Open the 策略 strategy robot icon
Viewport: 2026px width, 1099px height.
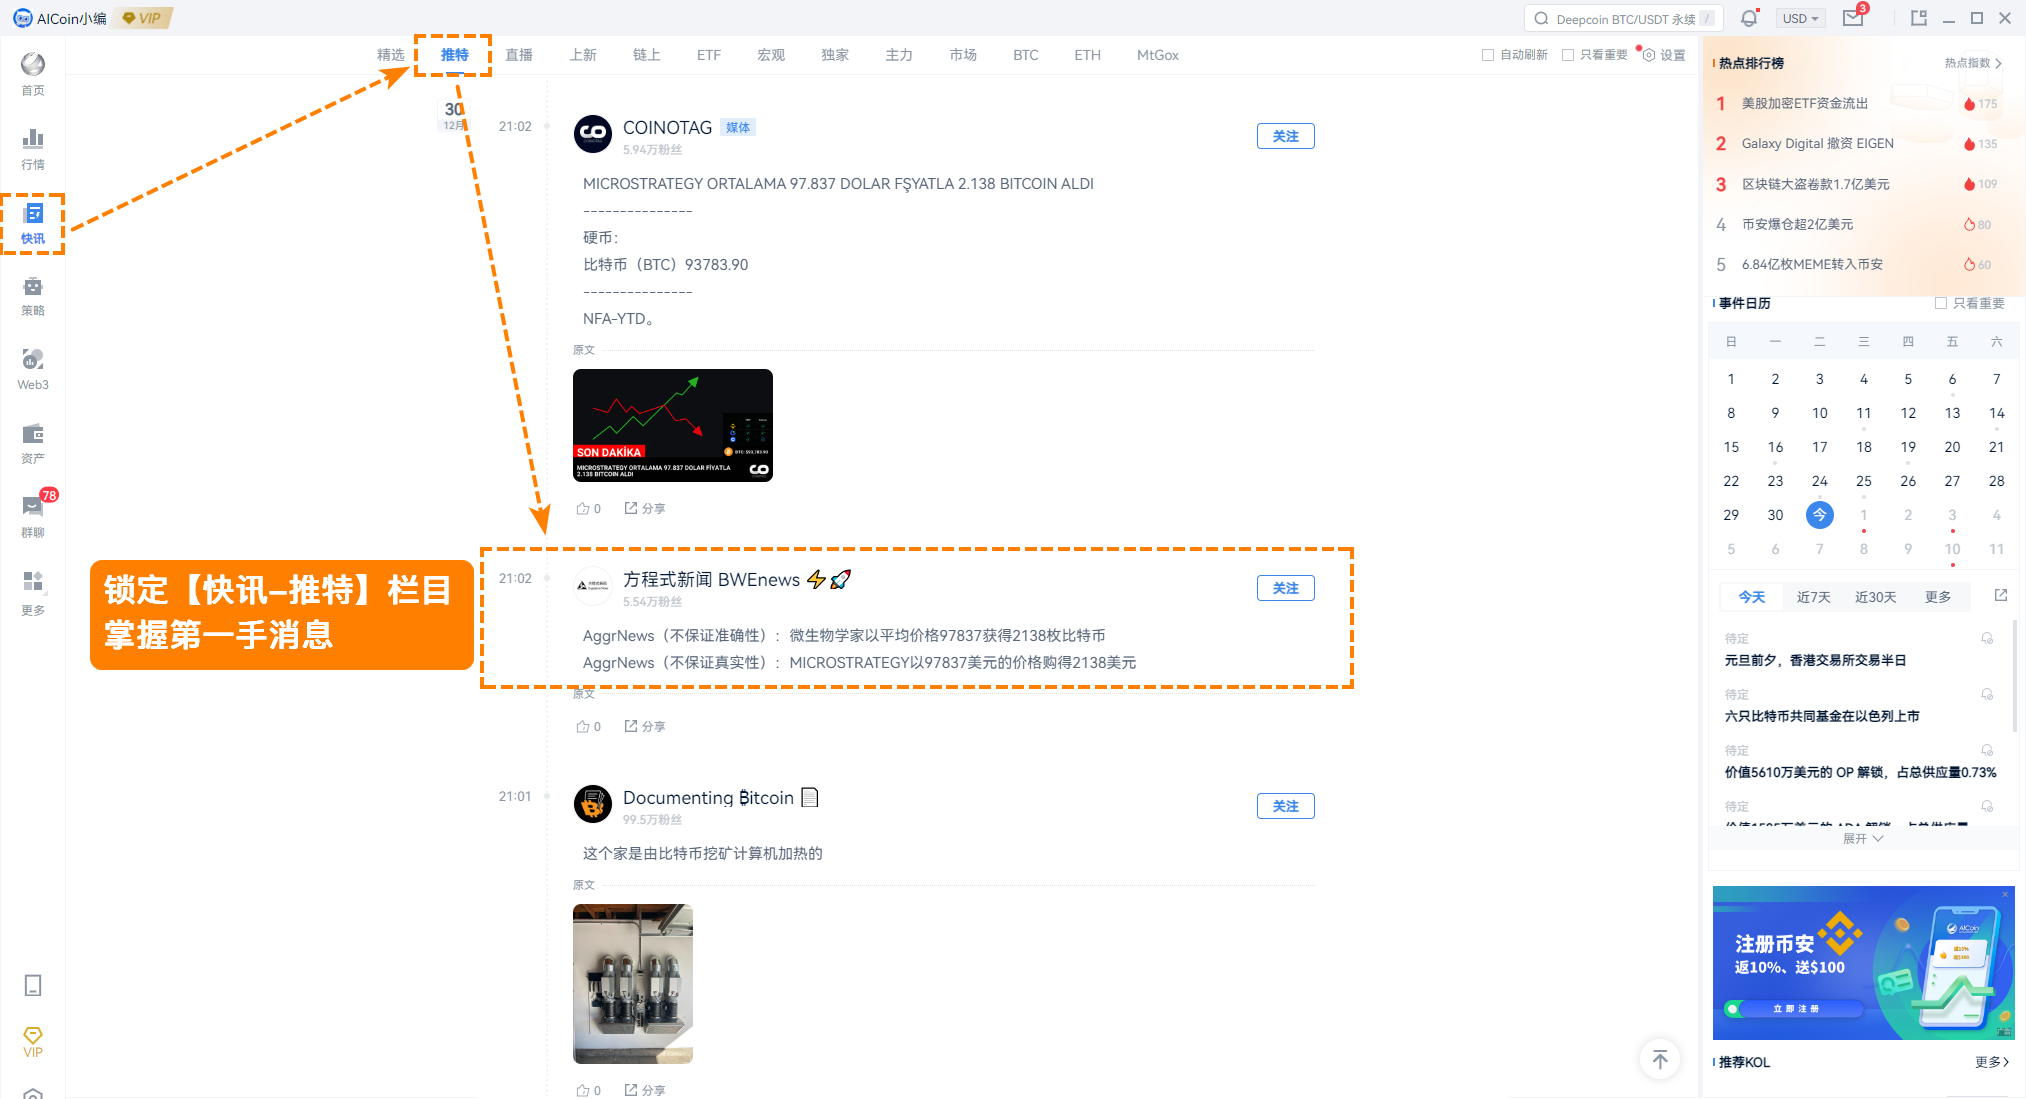click(x=33, y=296)
